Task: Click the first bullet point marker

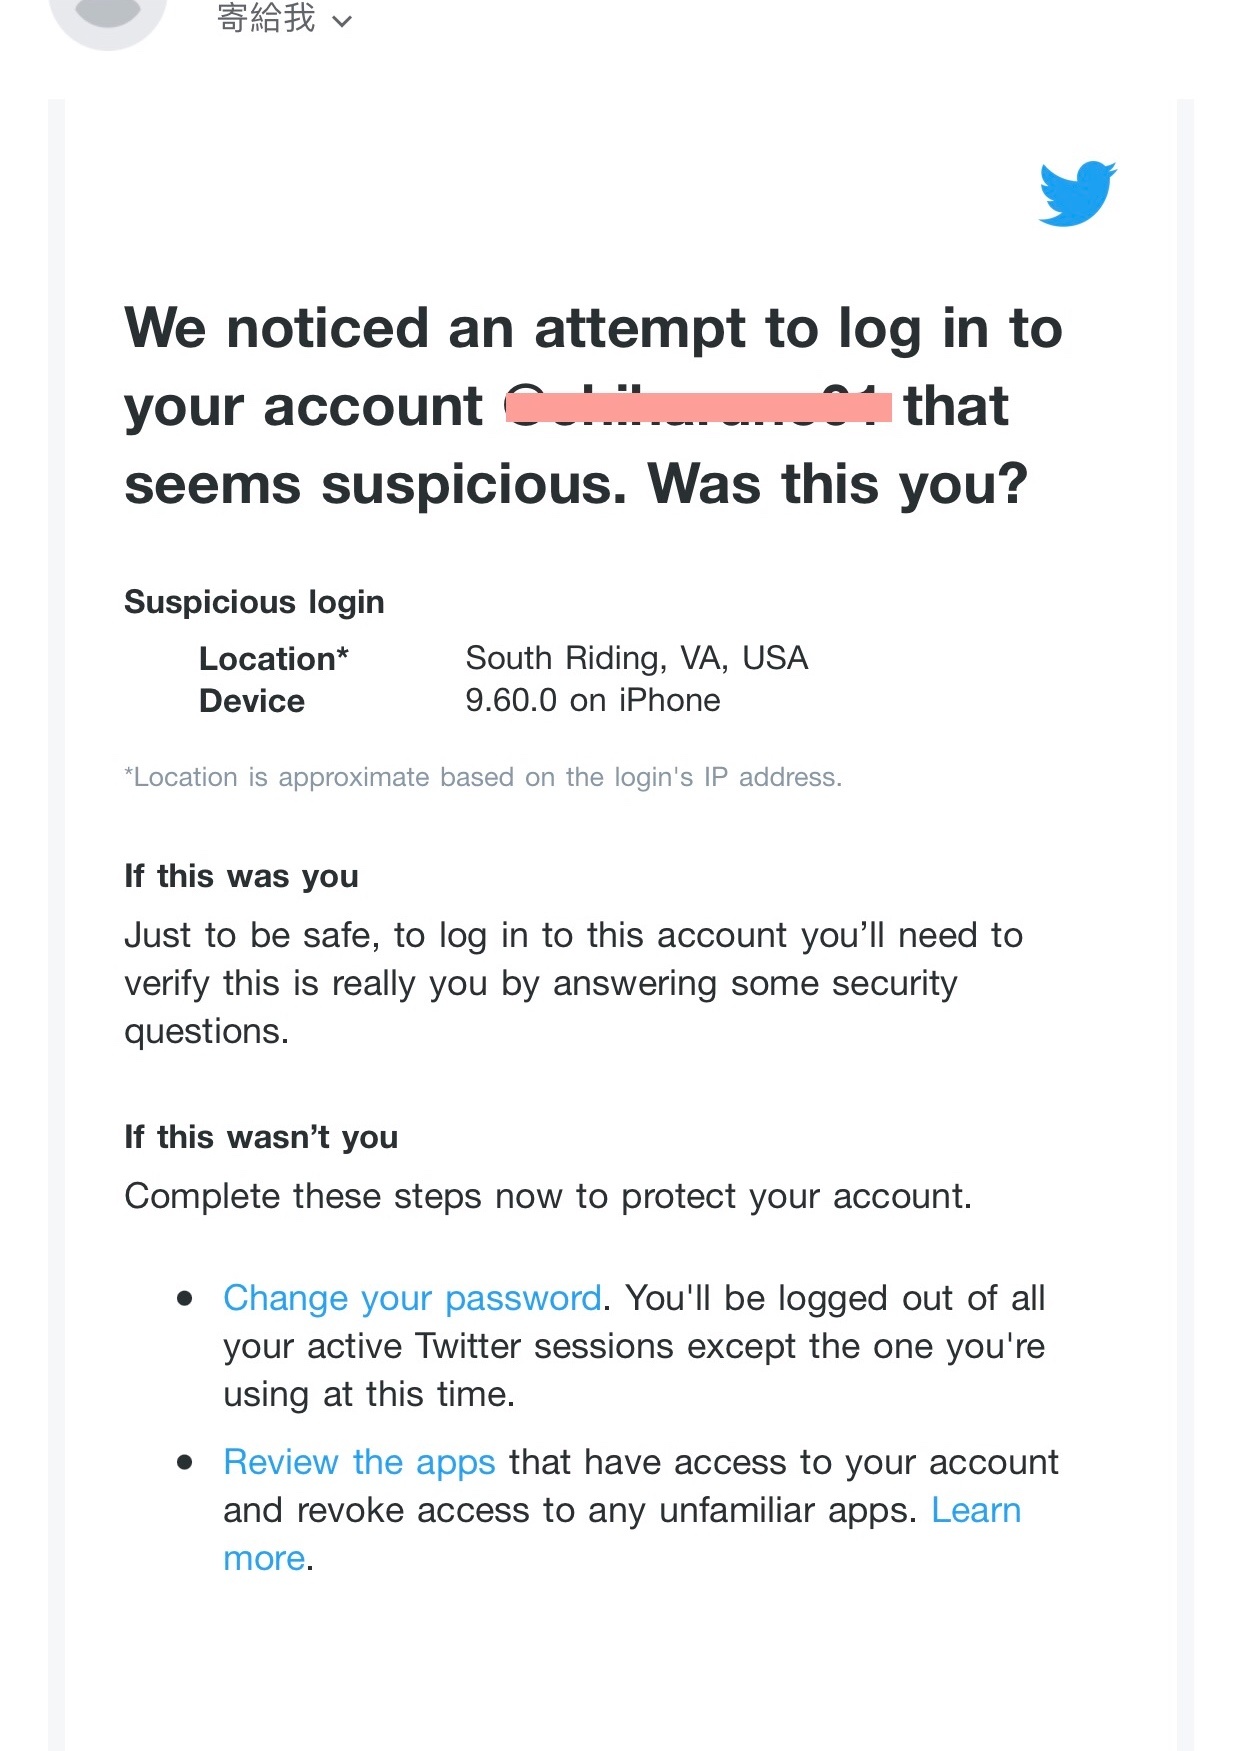Action: coord(185,1298)
